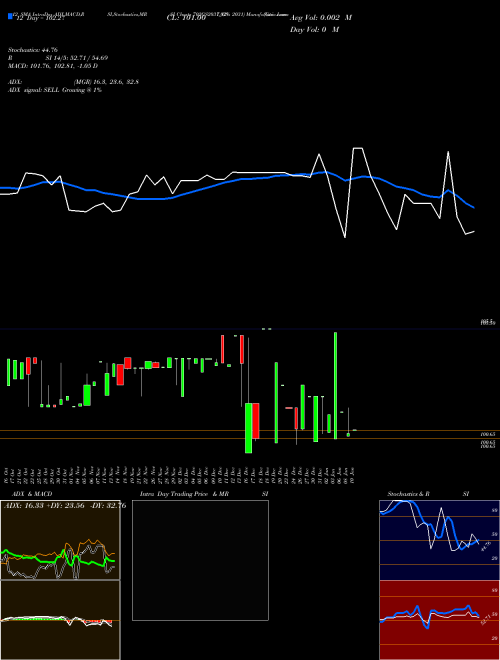The image size is (500, 660).
Task: Click the '(MGR) 16.3, 23.6, 32.8' ADX values
Action: (106, 82)
